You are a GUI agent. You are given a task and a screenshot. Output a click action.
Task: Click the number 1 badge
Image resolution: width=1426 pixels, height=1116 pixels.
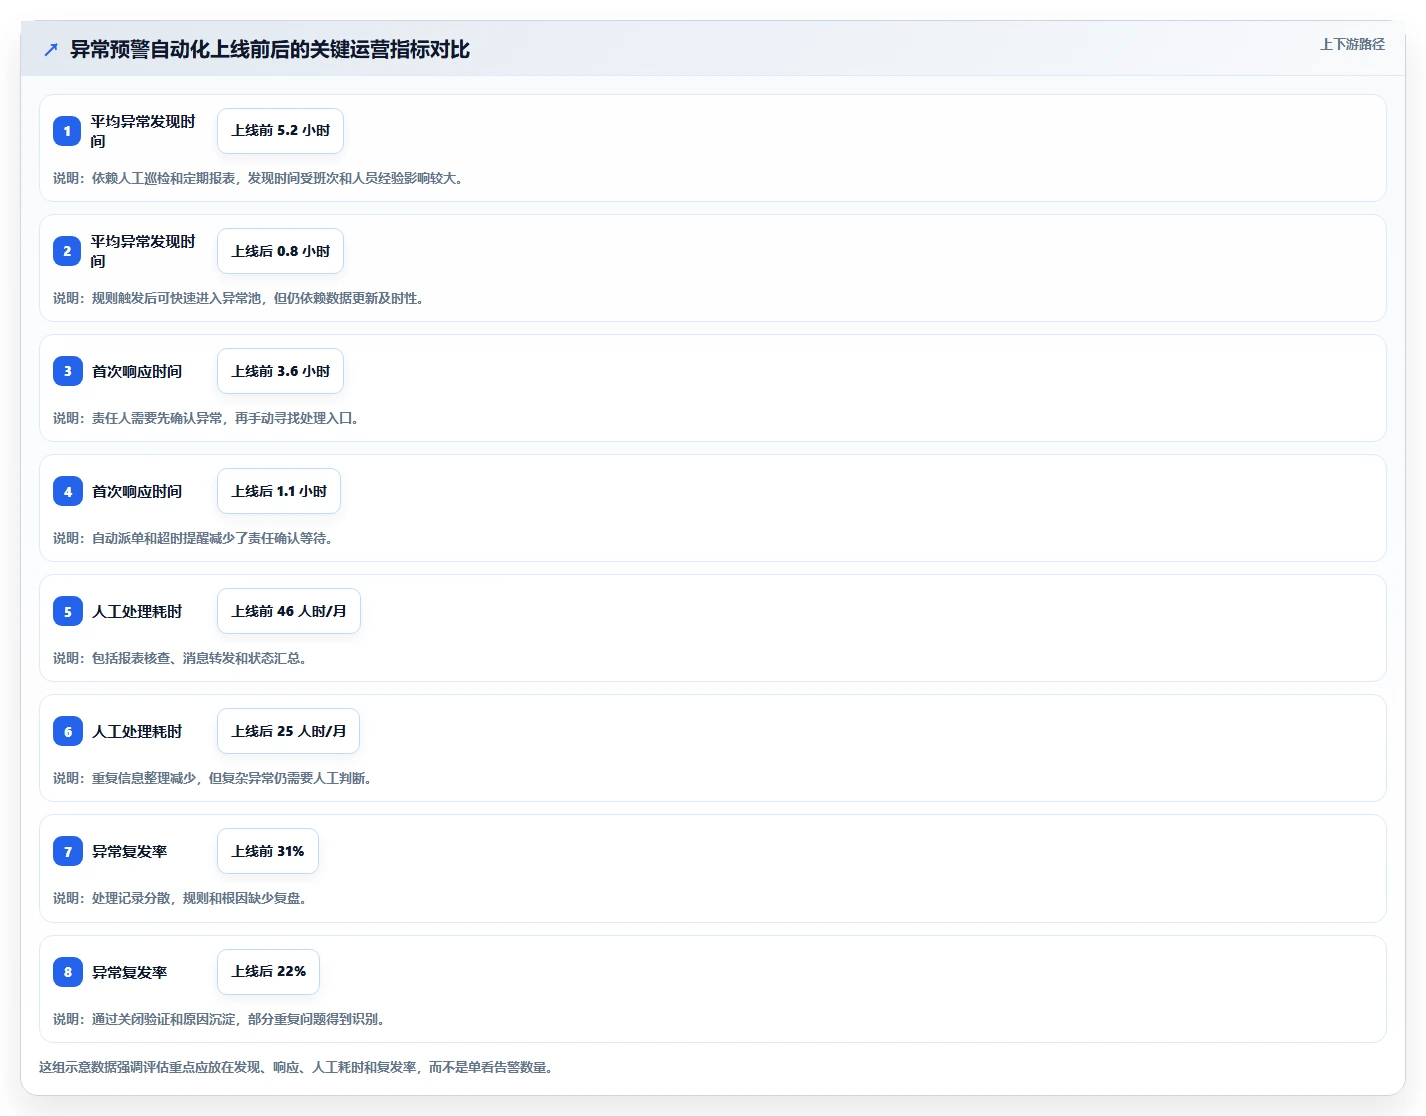coord(67,131)
